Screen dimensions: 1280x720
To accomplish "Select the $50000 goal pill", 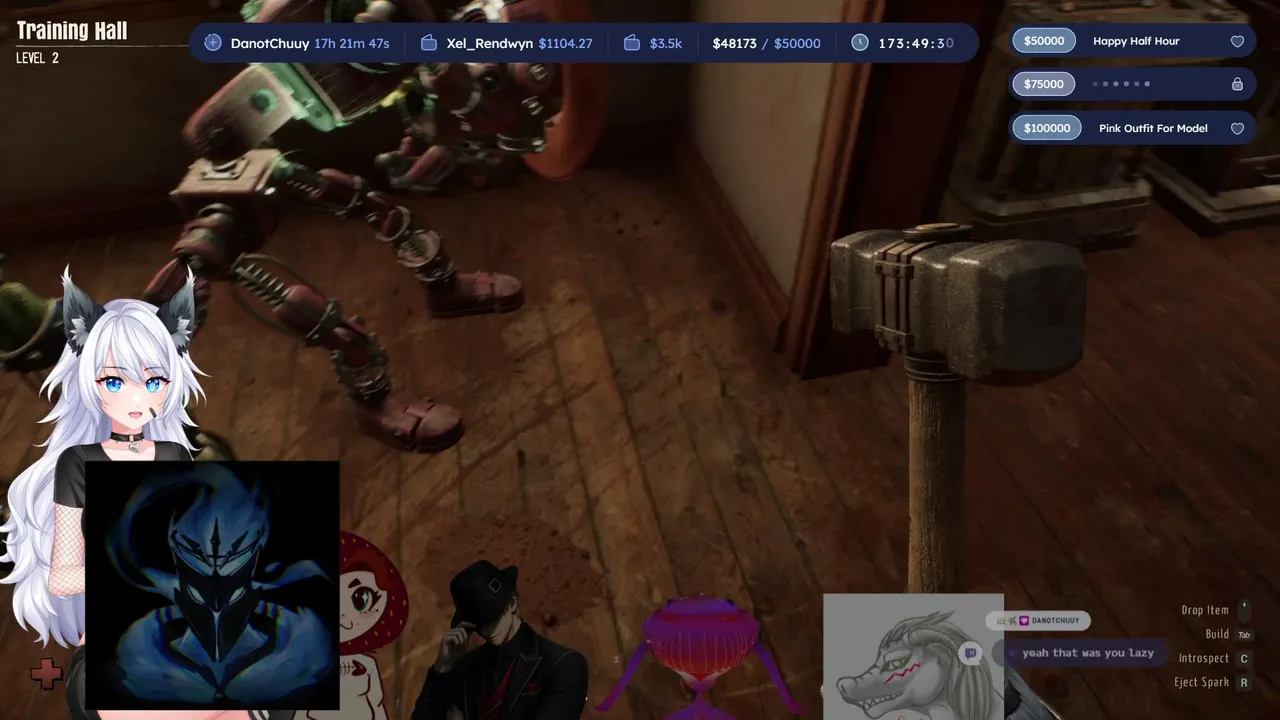I will tap(1044, 41).
